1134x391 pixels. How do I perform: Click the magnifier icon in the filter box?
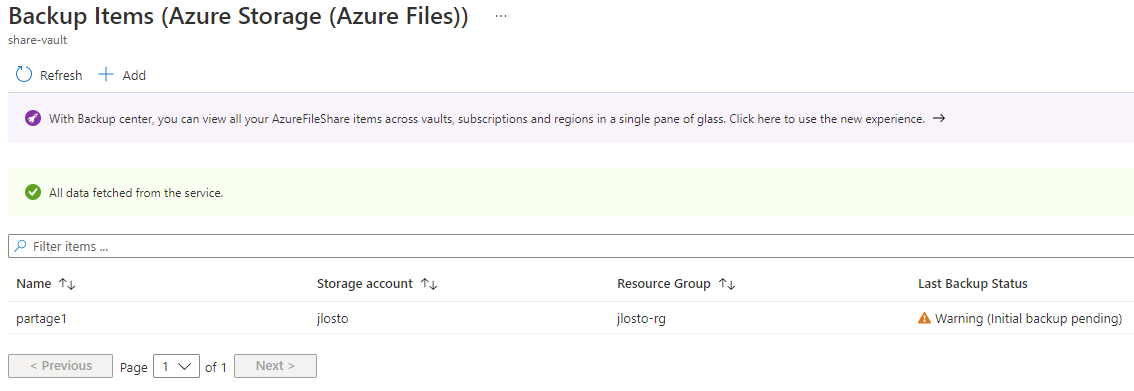(21, 246)
